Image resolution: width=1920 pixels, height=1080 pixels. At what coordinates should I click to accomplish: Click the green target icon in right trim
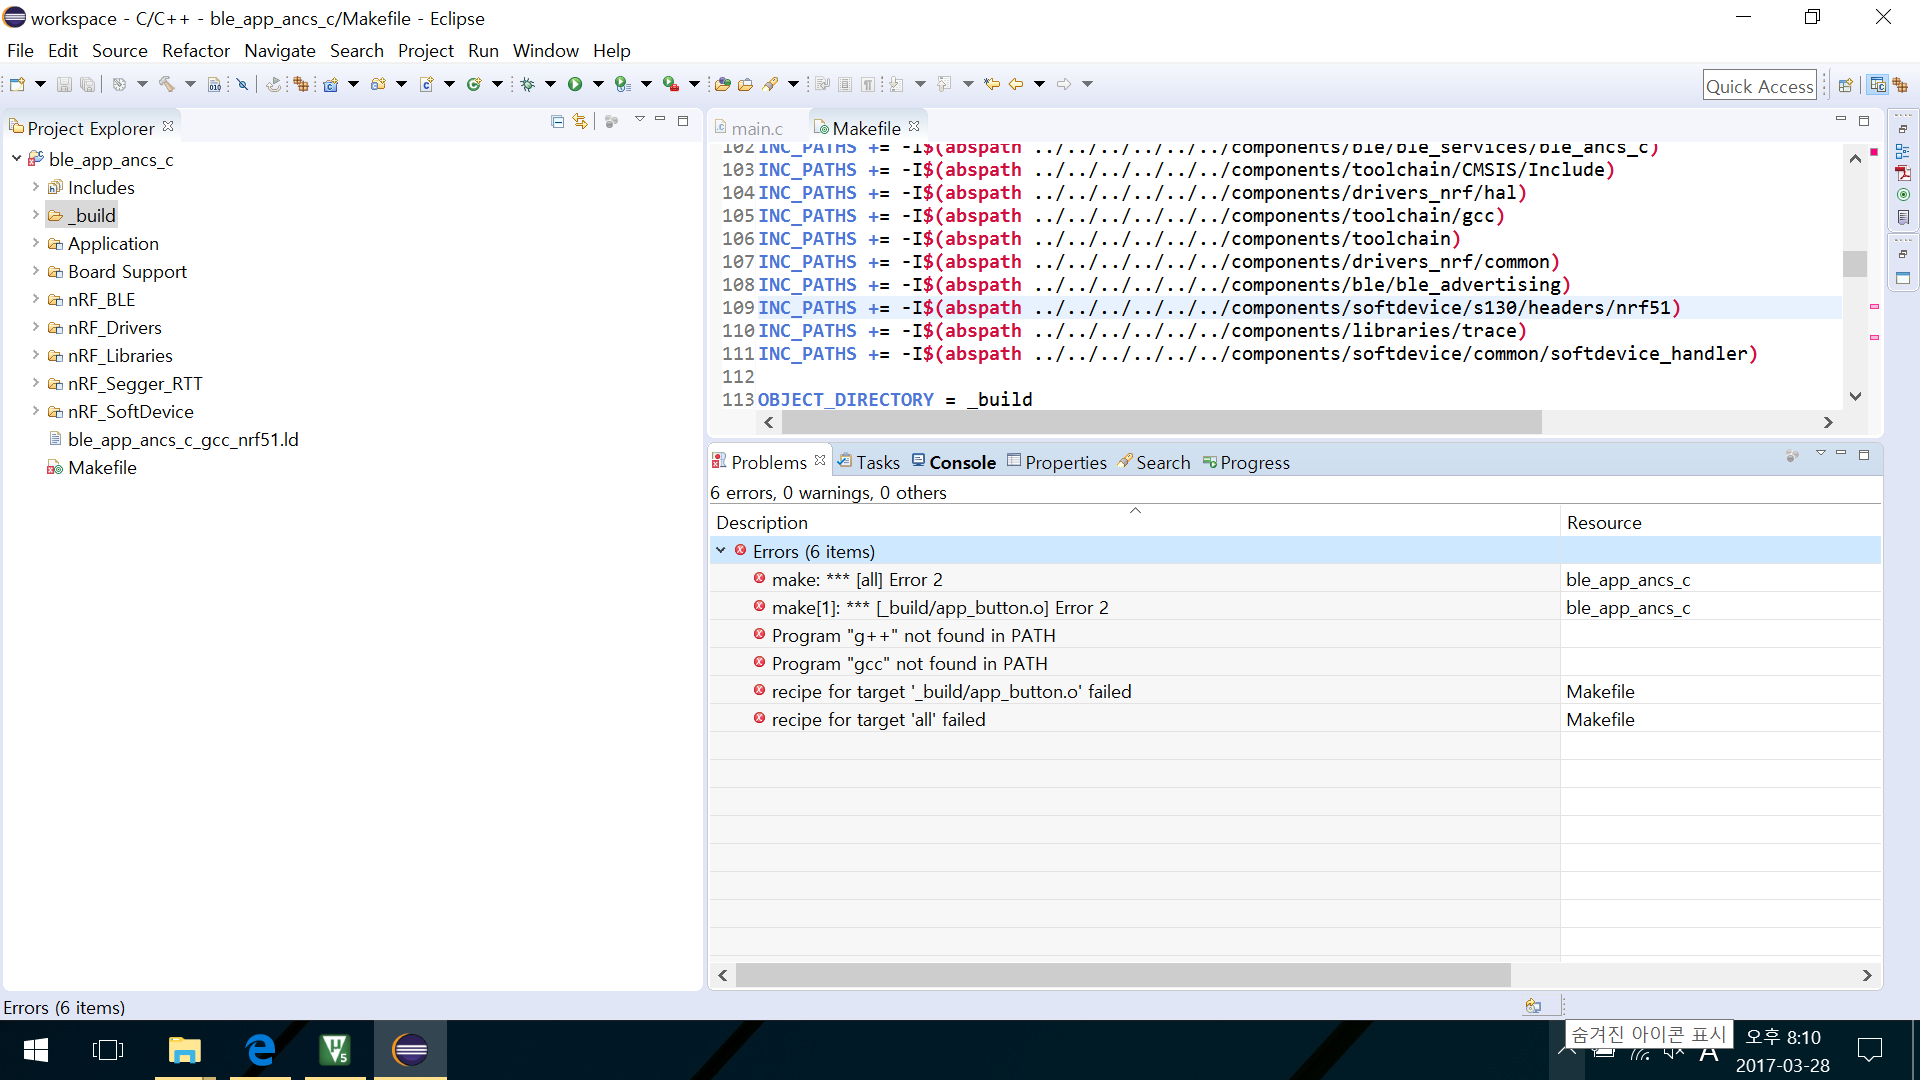1903,195
